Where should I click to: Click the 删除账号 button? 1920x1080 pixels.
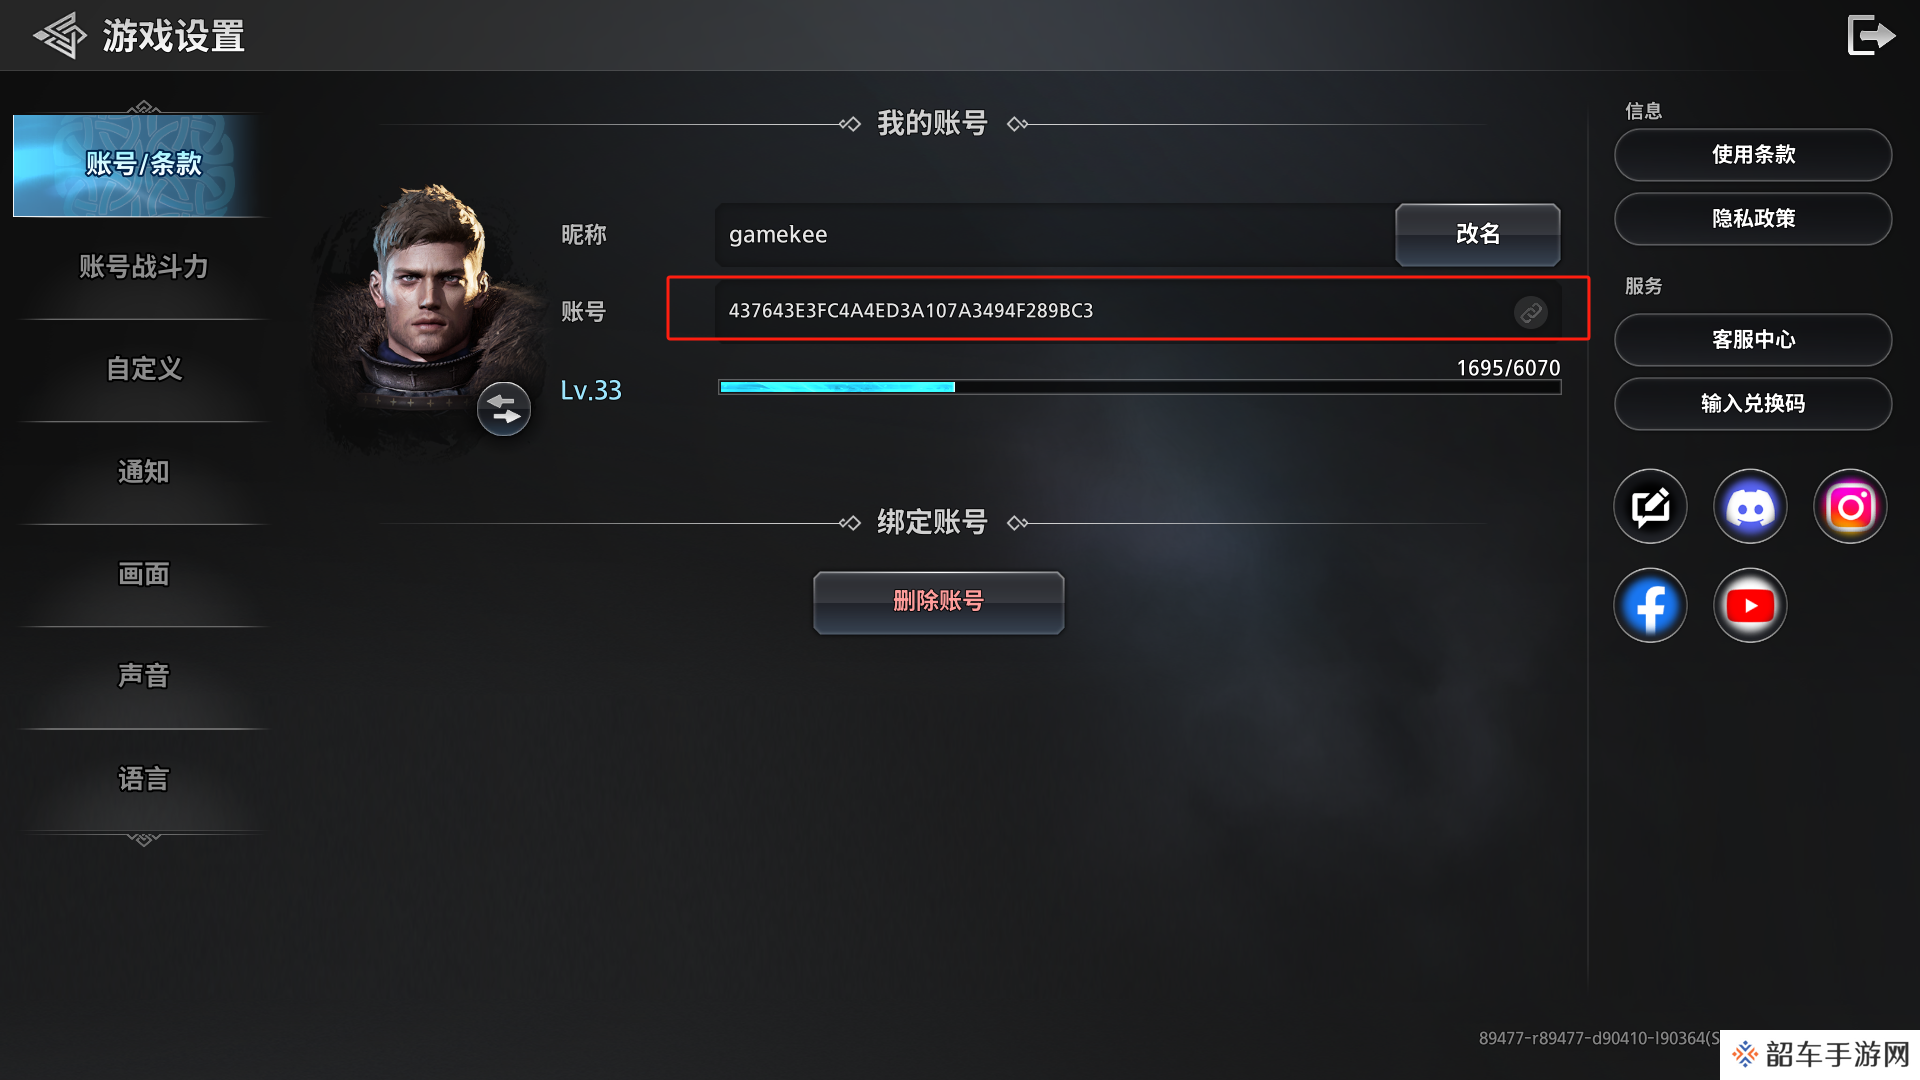[938, 602]
